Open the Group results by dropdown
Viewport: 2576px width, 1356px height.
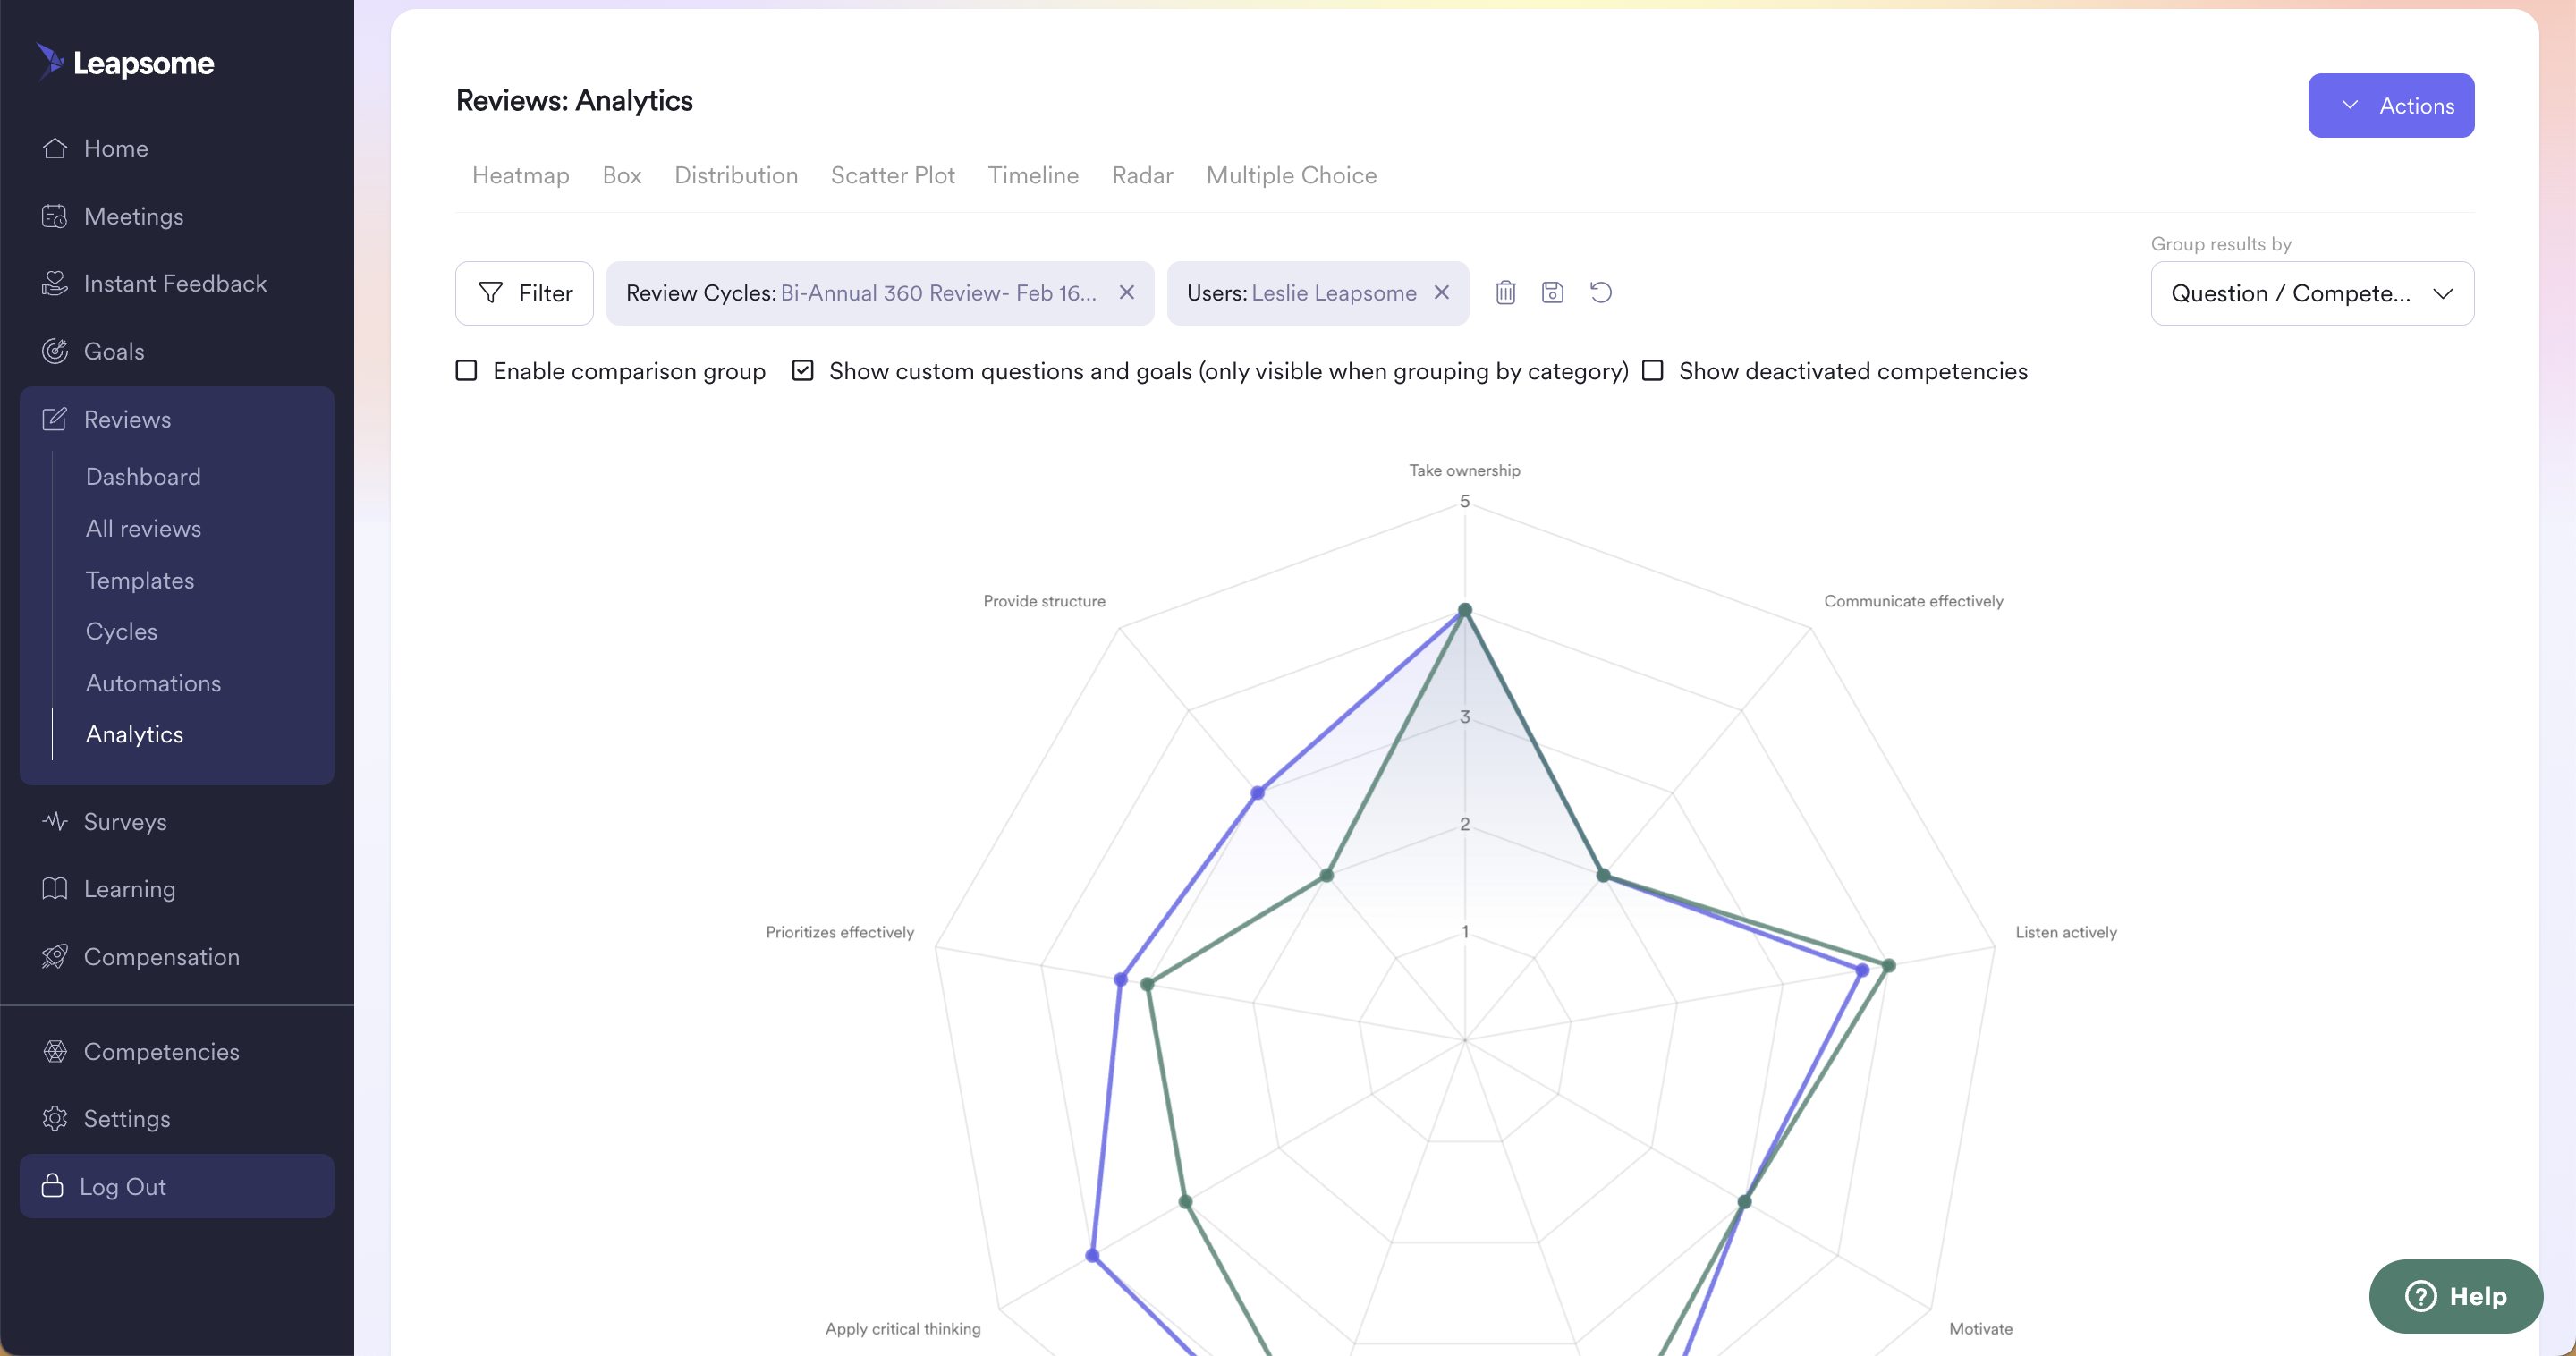click(2312, 293)
